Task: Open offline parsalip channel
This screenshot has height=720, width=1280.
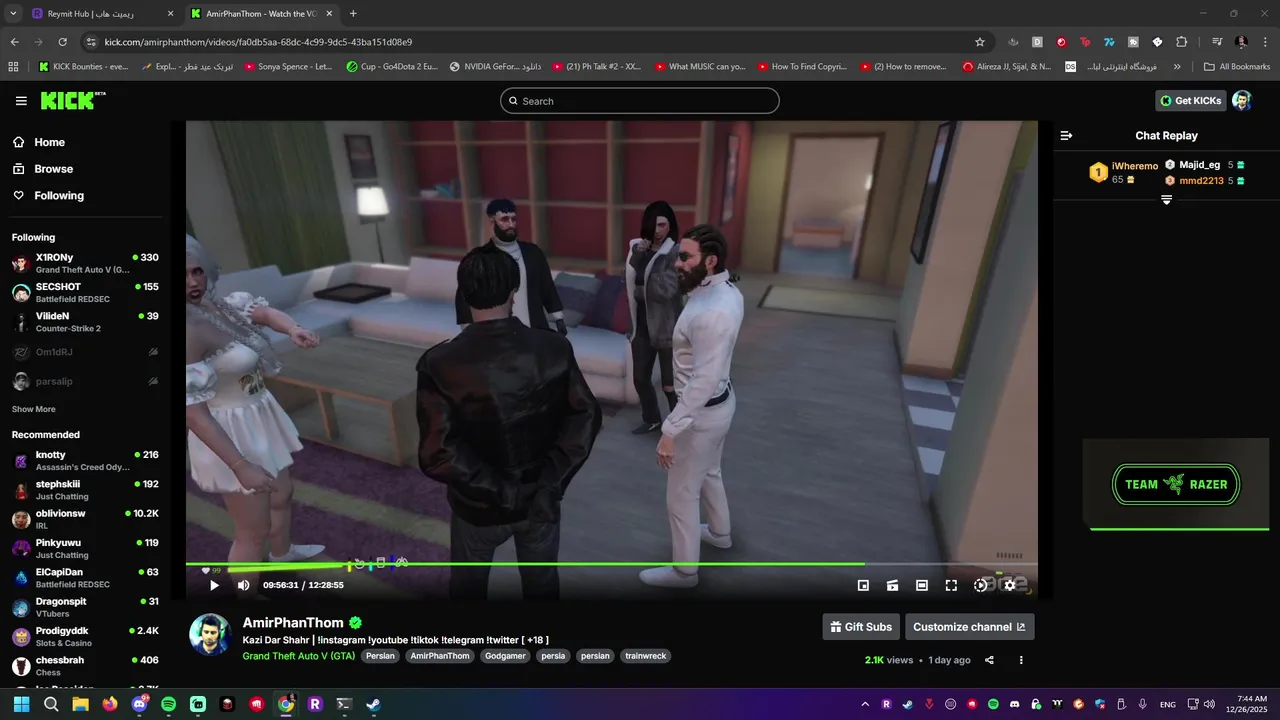Action: point(84,381)
